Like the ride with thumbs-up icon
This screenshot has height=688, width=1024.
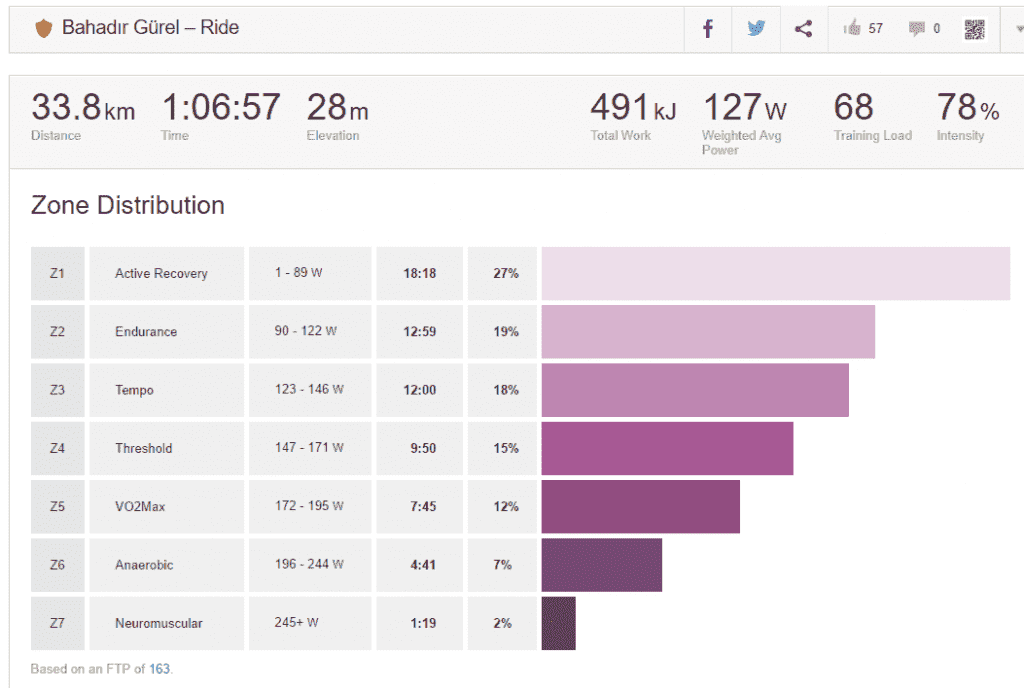(853, 29)
